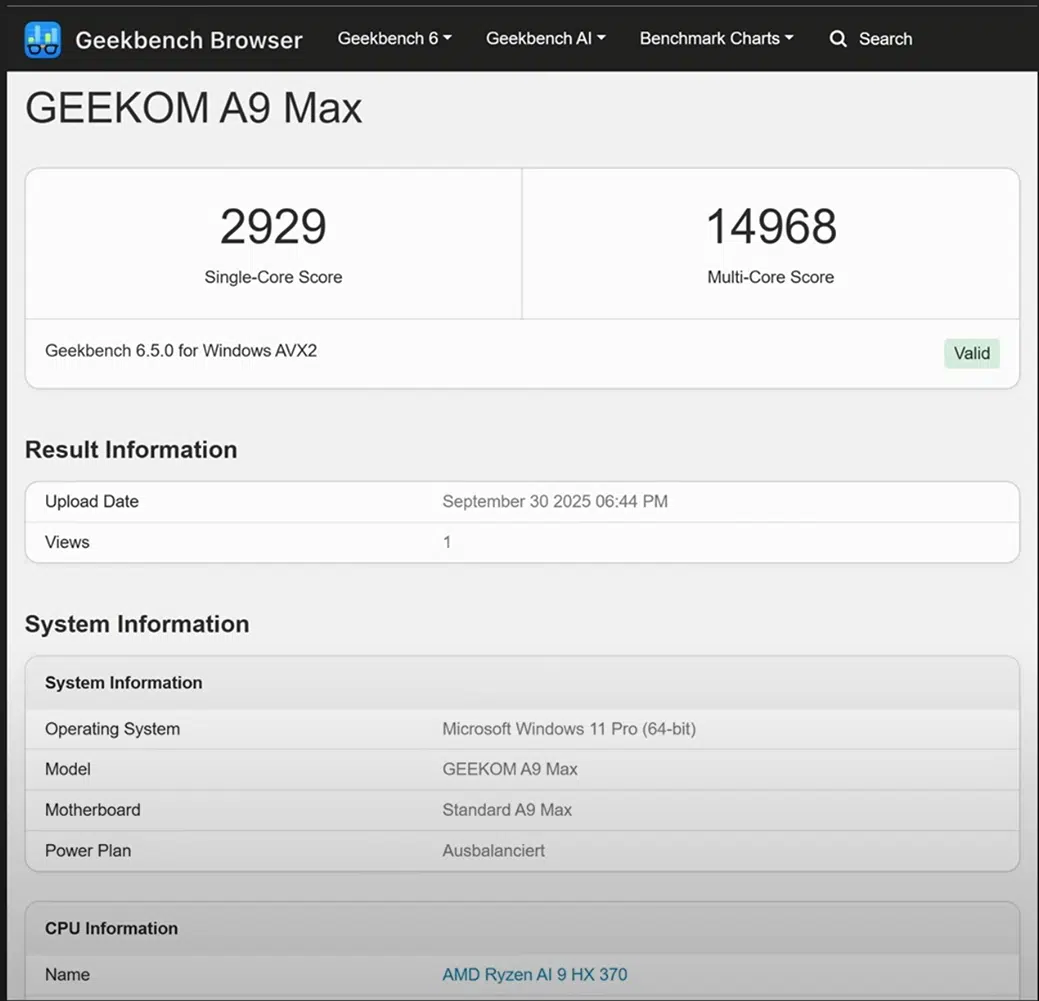The width and height of the screenshot is (1039, 1001).
Task: Open the Geekbench Browser home link
Action: pyautogui.click(x=188, y=40)
